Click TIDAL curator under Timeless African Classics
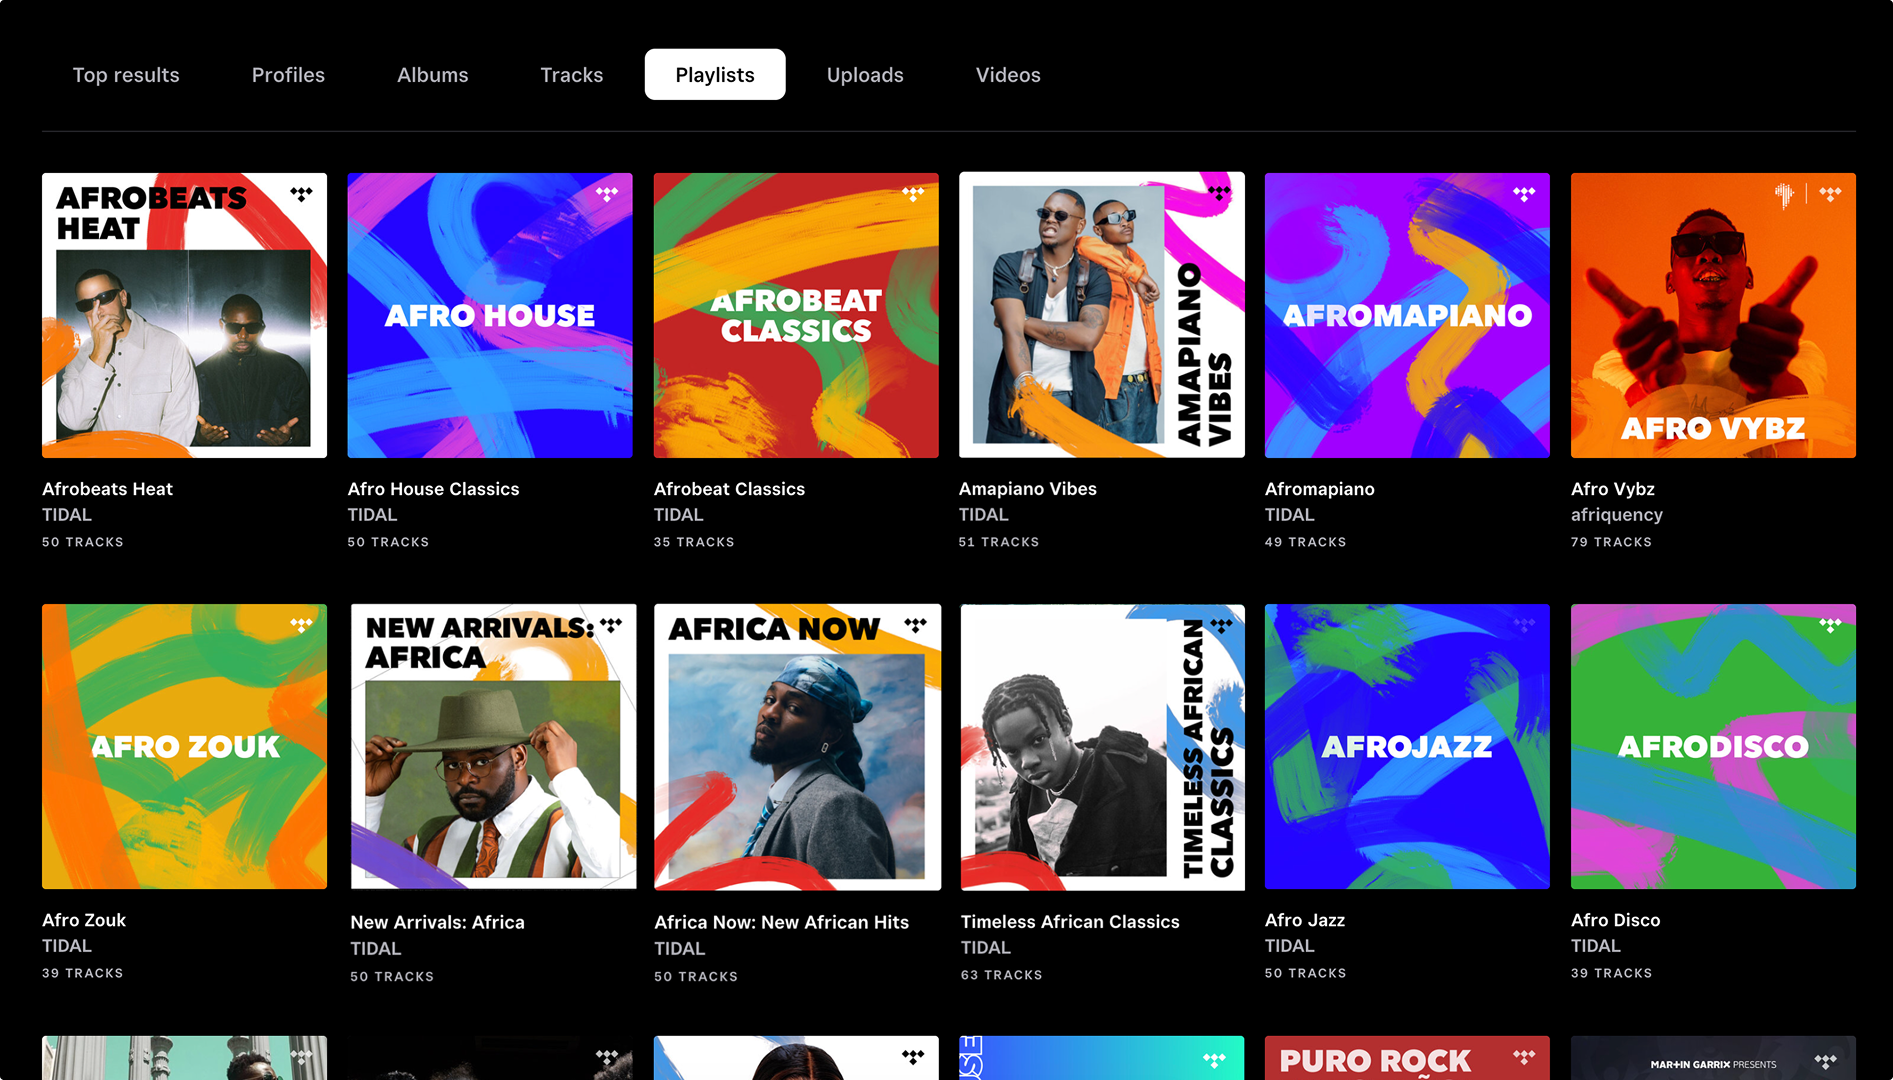The width and height of the screenshot is (1893, 1080). [985, 948]
